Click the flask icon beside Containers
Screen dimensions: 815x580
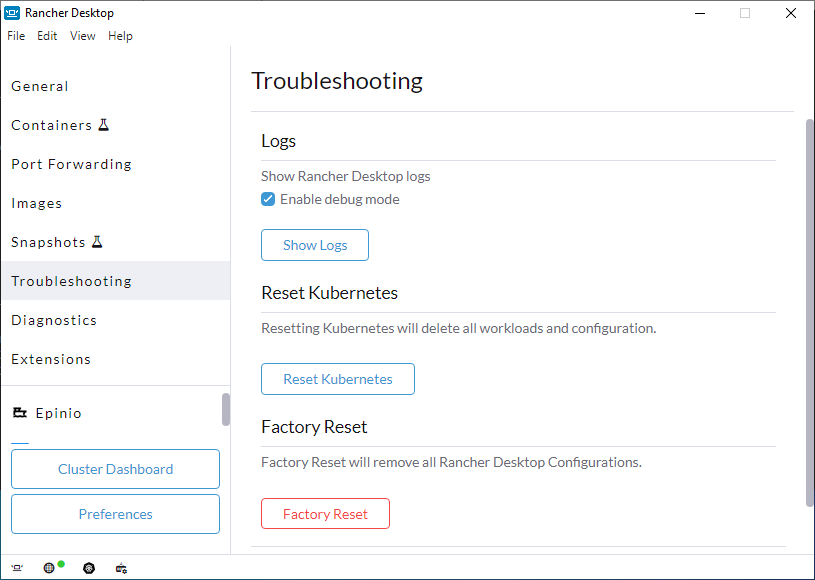click(x=104, y=125)
